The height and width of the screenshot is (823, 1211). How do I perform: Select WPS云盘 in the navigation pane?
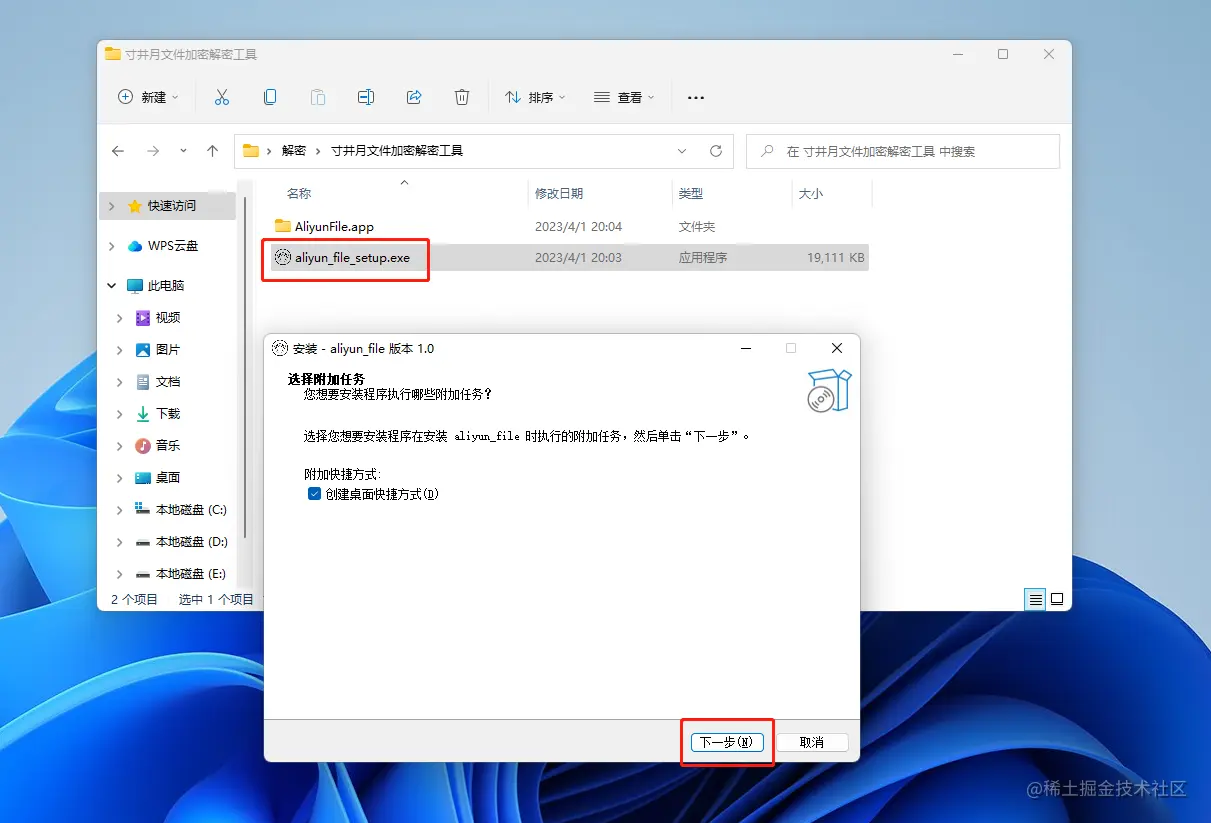point(173,245)
